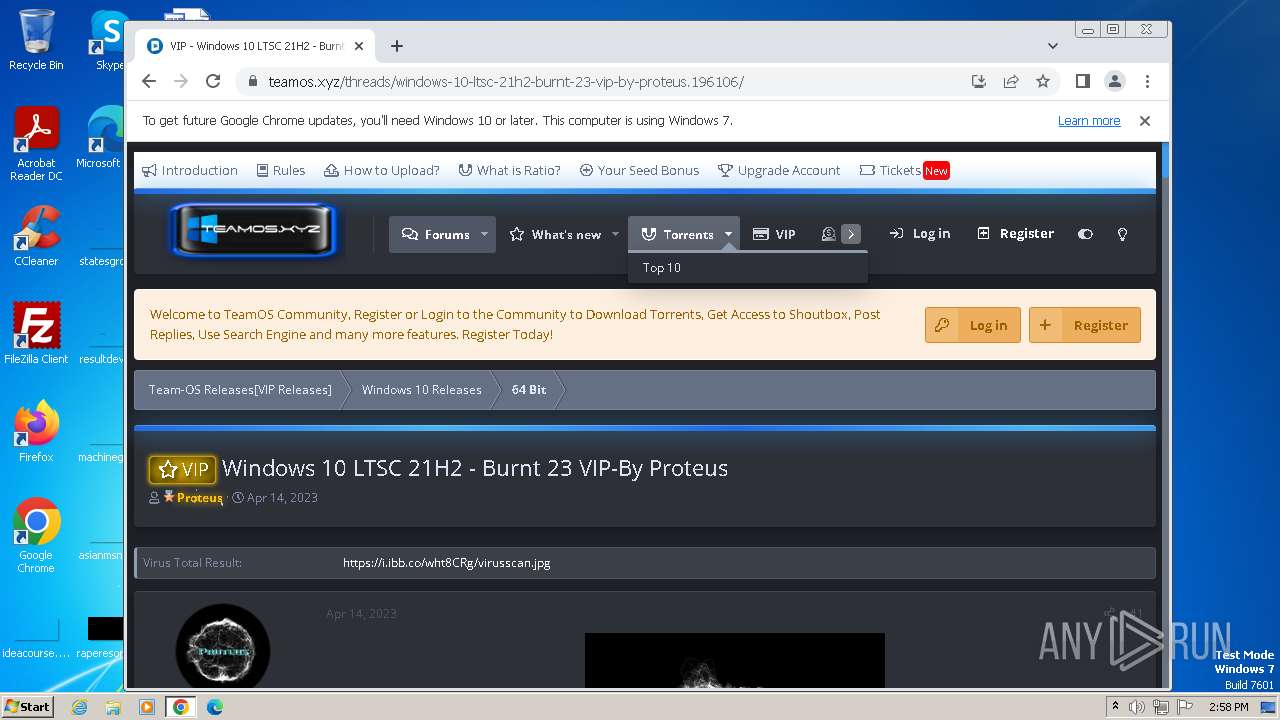Open Your Seed Bonus page
Image resolution: width=1280 pixels, height=720 pixels.
pos(639,170)
